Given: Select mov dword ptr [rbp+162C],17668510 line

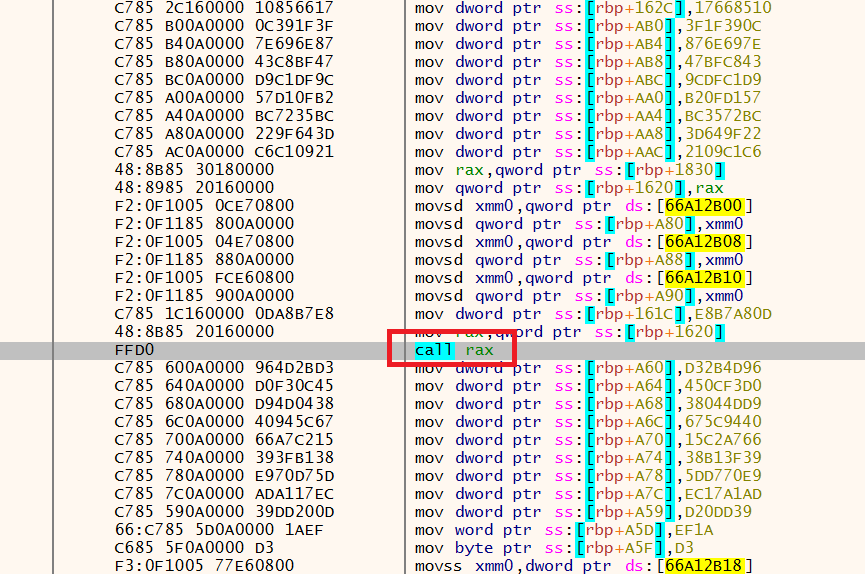Looking at the screenshot, I should [x=593, y=8].
